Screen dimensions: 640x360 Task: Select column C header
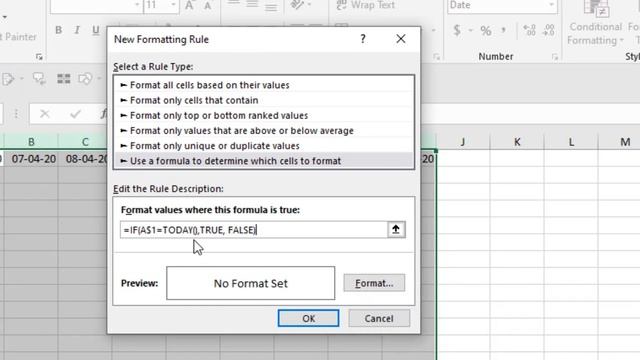coord(85,142)
